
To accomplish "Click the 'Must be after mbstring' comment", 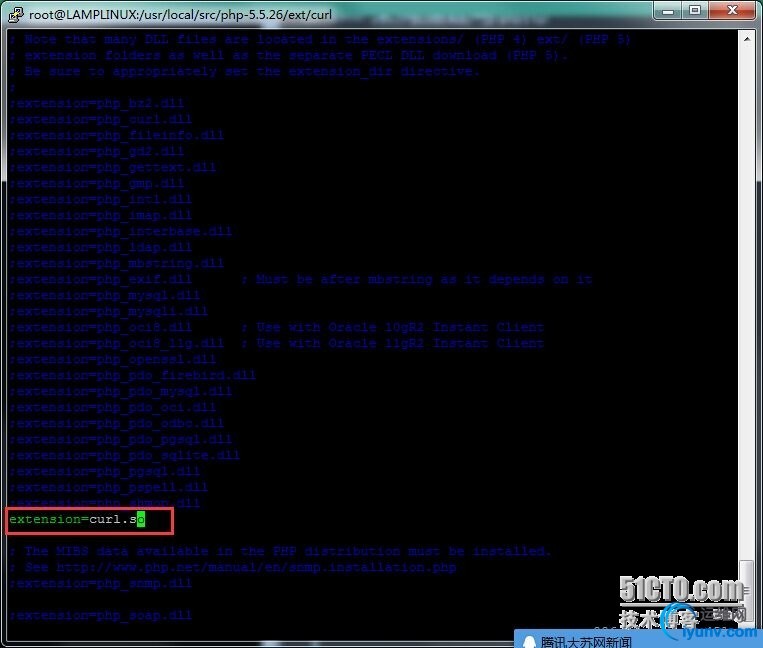I will (x=417, y=279).
